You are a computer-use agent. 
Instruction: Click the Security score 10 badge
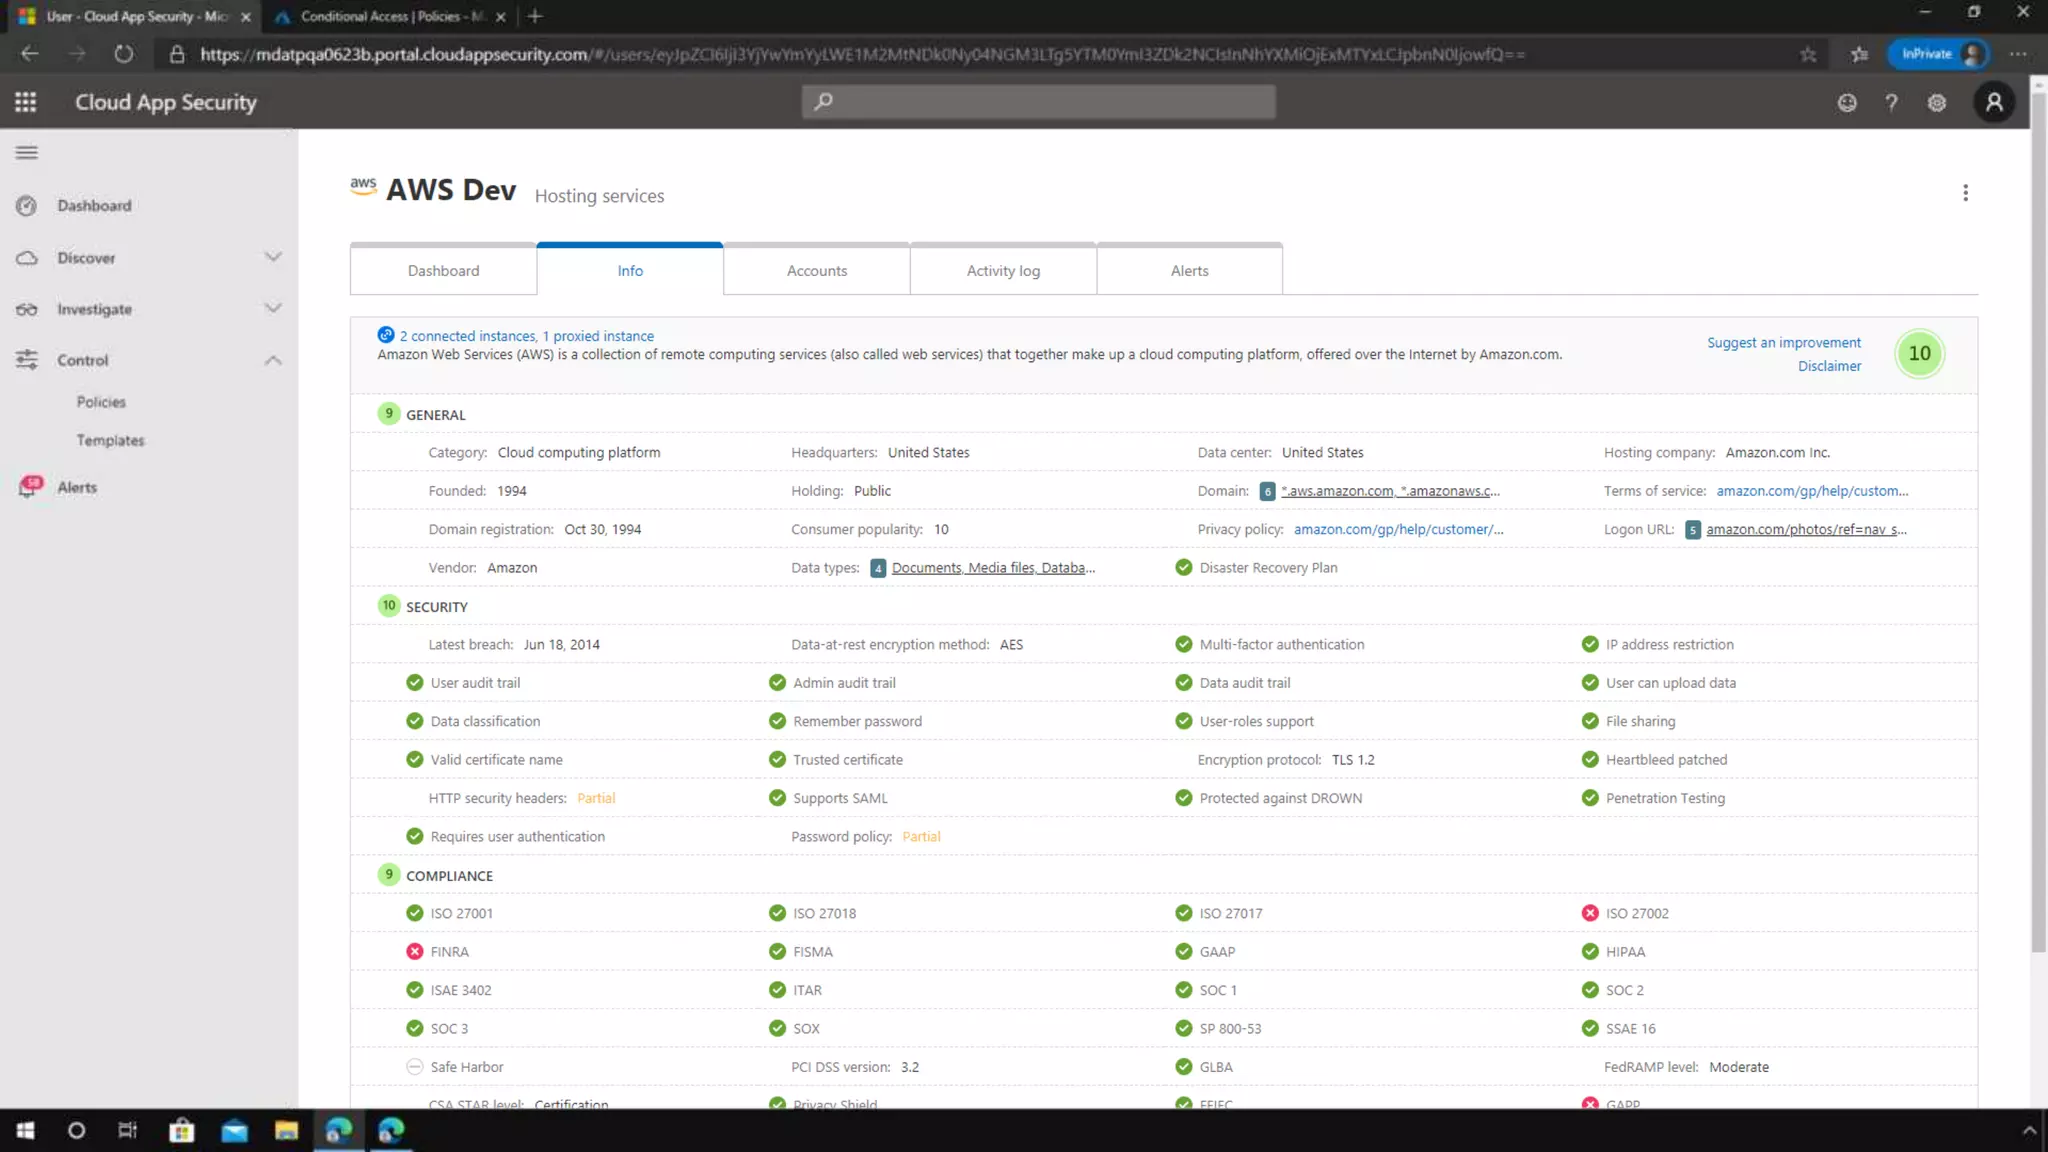389,606
